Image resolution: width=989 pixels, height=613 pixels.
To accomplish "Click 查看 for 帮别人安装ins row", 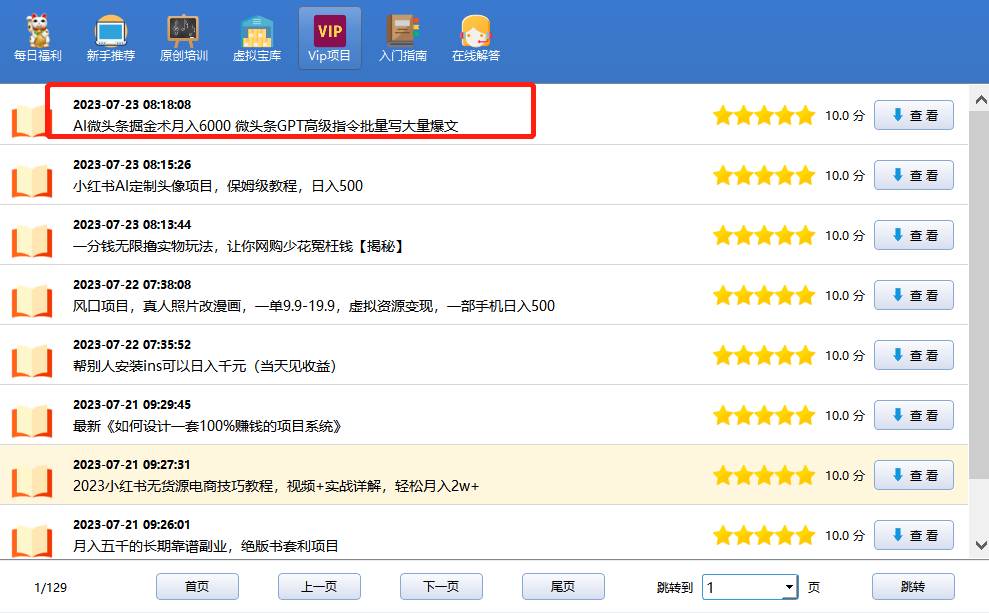I will click(x=913, y=355).
